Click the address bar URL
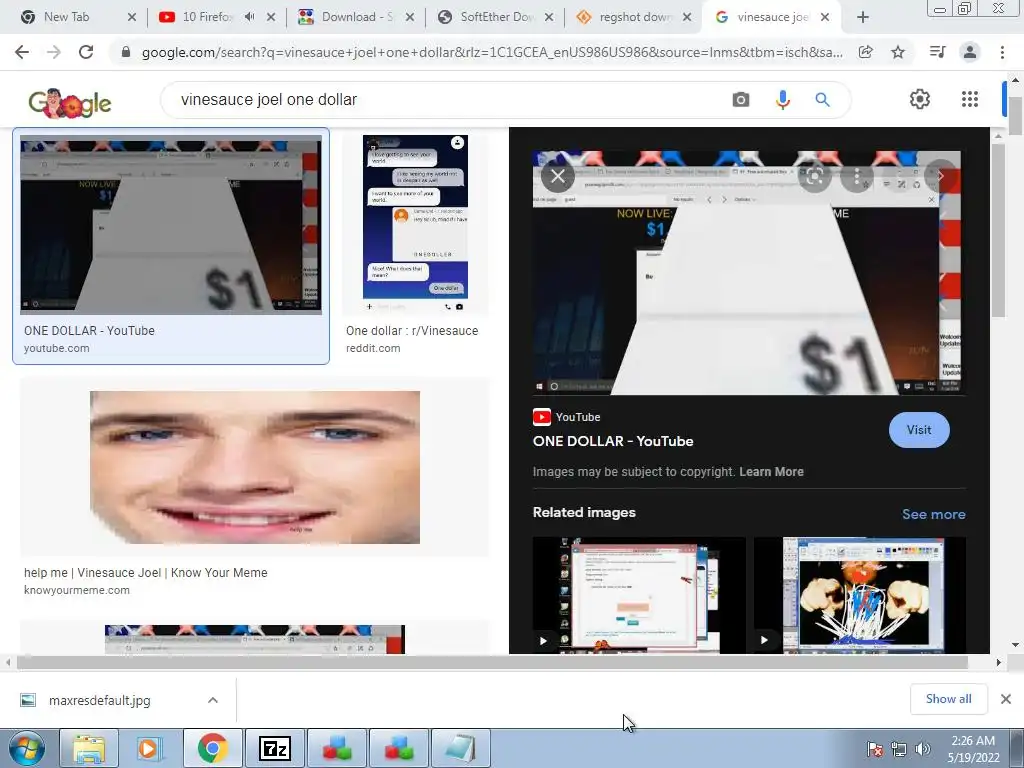The image size is (1024, 768). pyautogui.click(x=491, y=52)
